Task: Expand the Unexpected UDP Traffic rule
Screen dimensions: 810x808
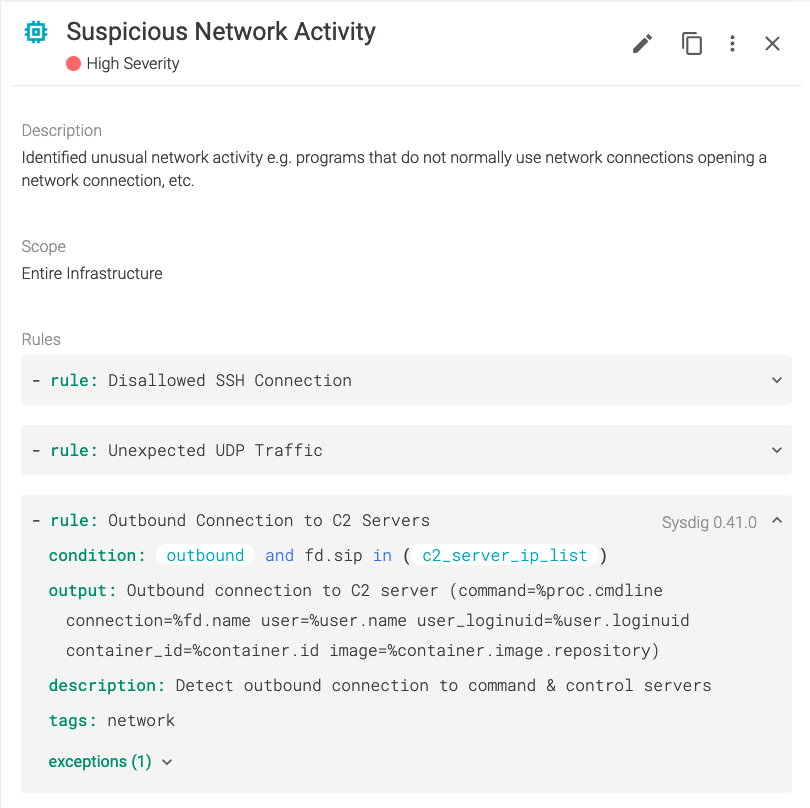Action: pyautogui.click(x=776, y=450)
